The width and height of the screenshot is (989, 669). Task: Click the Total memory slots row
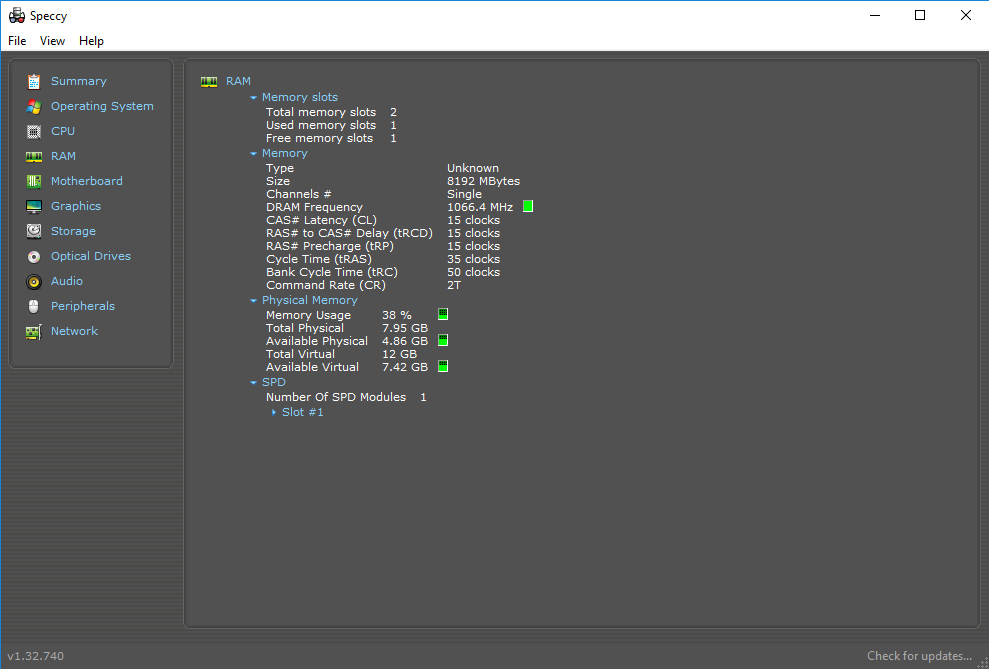click(x=331, y=112)
